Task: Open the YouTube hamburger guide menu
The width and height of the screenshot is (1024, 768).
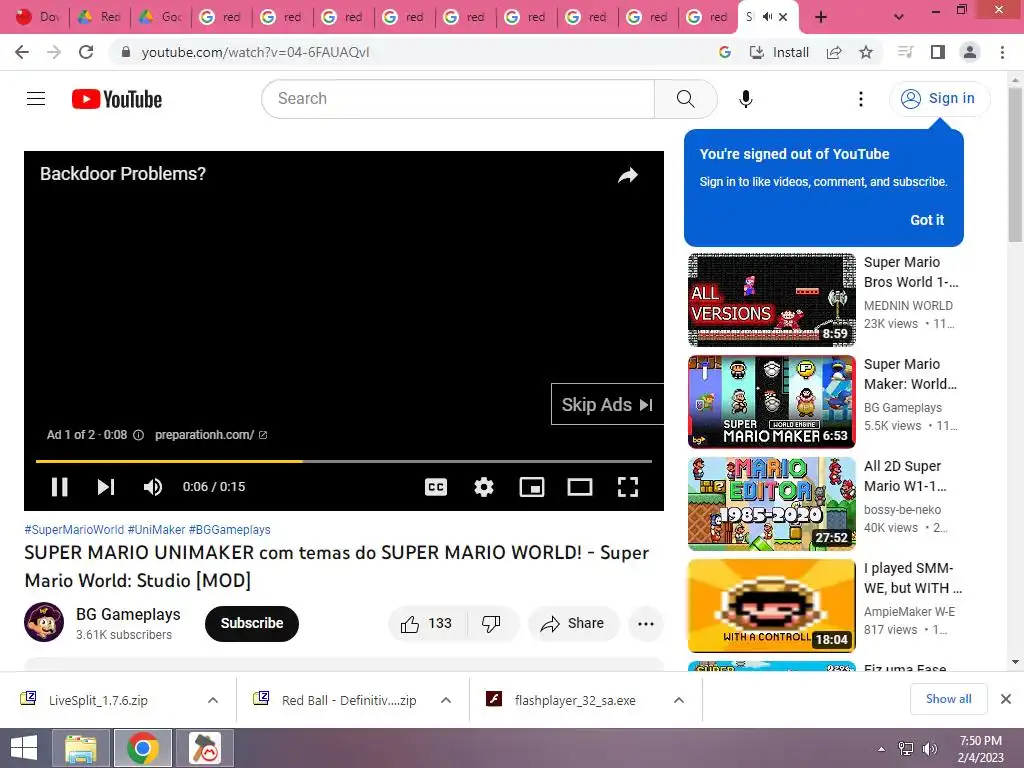Action: [x=36, y=99]
